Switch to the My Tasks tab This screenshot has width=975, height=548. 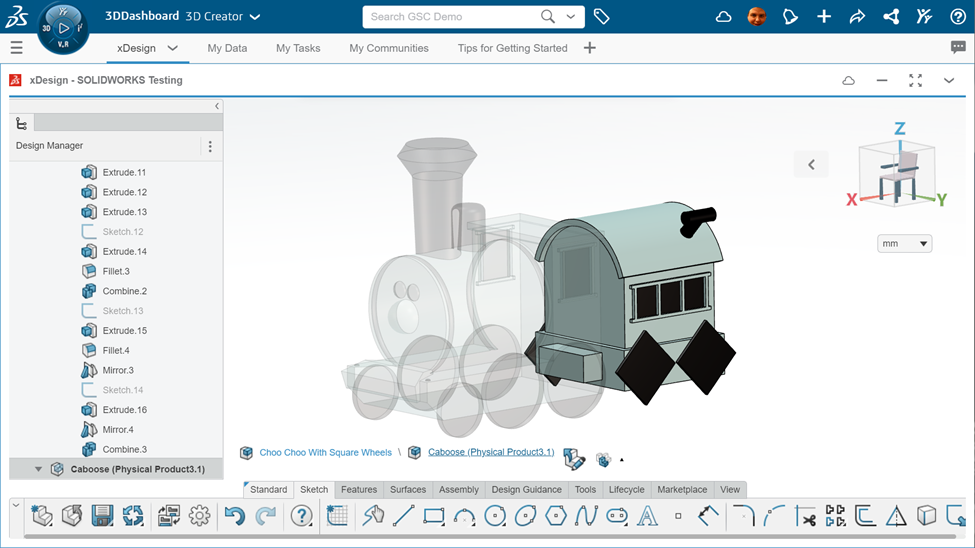tap(298, 48)
